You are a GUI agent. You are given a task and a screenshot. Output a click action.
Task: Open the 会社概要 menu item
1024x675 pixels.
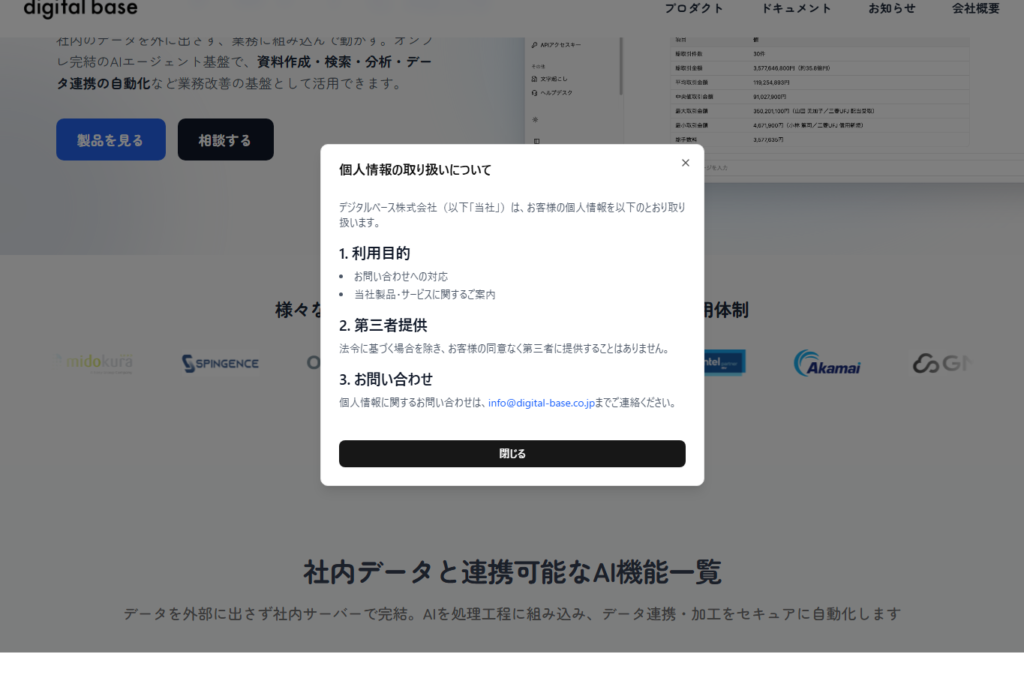(976, 8)
